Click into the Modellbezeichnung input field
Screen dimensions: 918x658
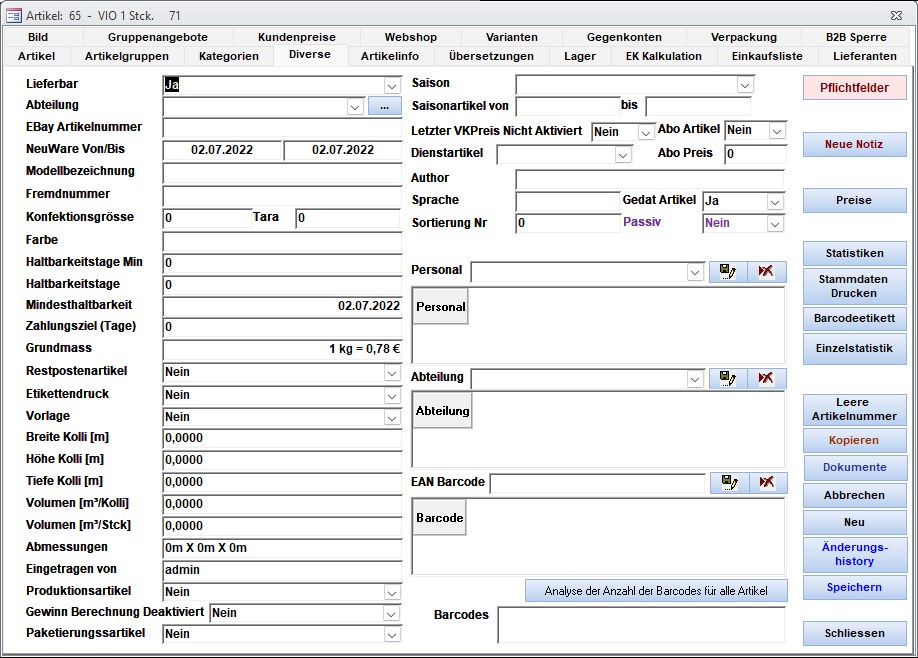(282, 172)
